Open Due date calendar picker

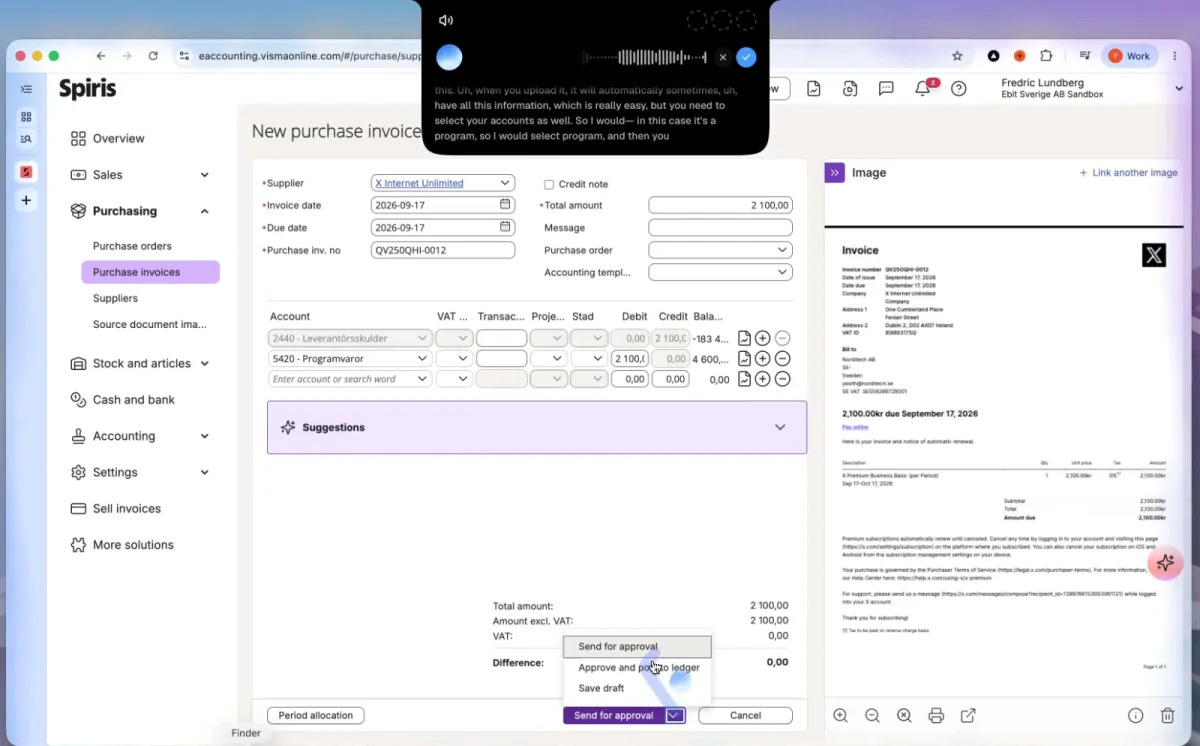[x=505, y=227]
